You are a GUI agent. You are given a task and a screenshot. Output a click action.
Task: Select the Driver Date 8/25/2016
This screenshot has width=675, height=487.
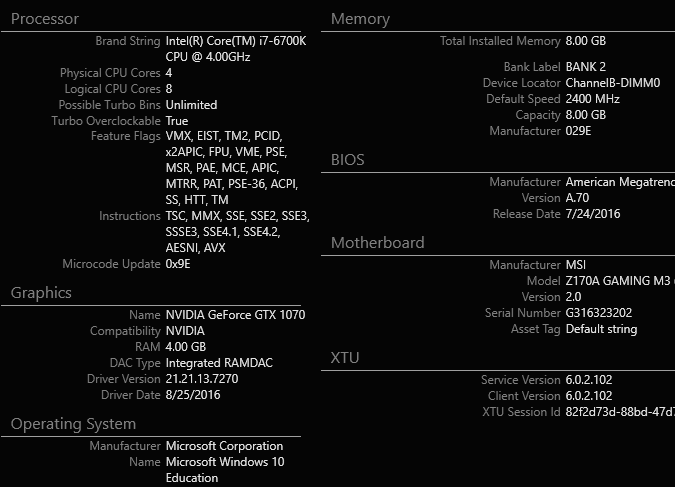tap(193, 395)
